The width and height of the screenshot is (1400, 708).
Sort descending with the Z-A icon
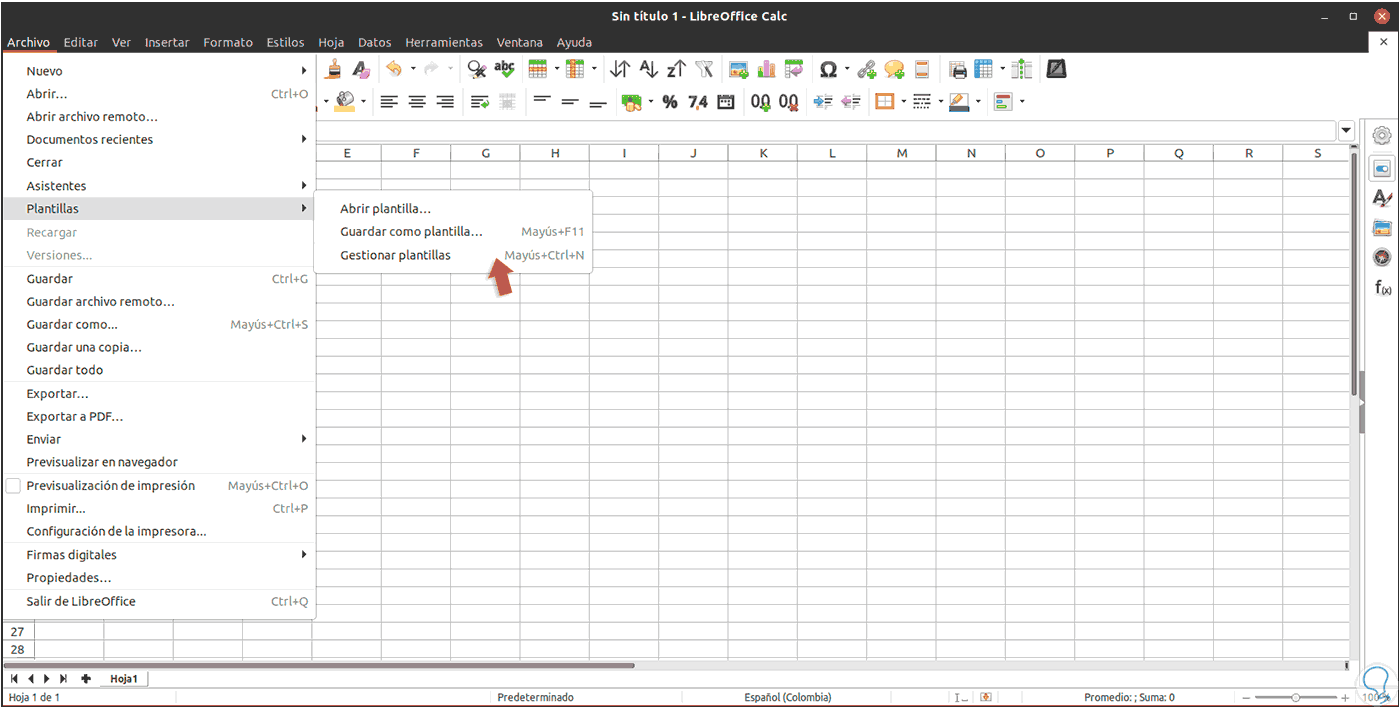[677, 69]
